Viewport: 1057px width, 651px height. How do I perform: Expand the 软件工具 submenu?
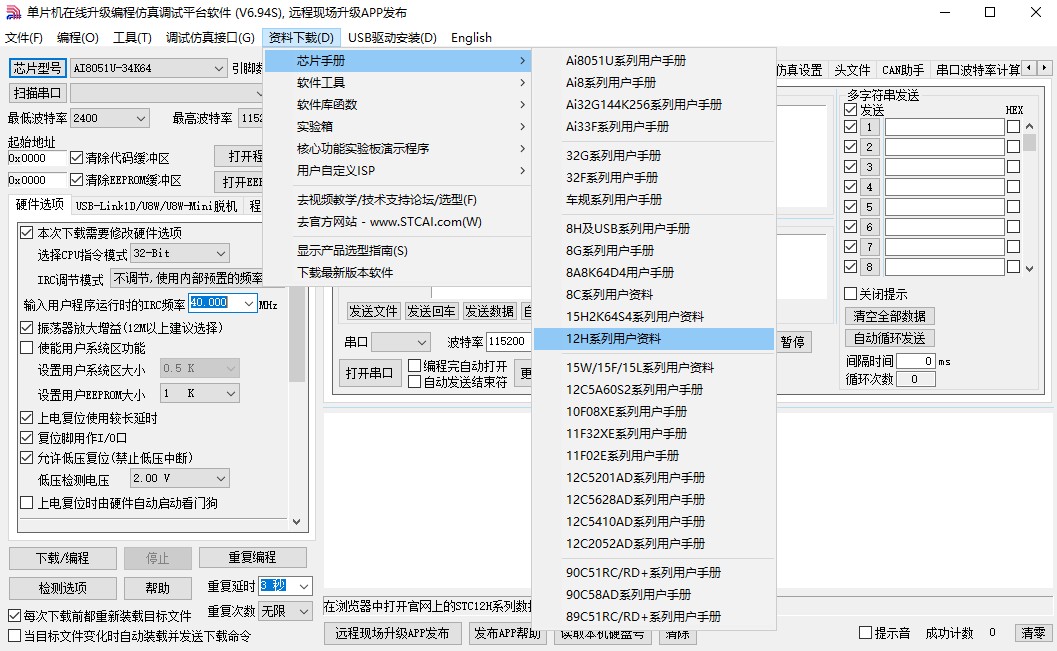pyautogui.click(x=398, y=82)
